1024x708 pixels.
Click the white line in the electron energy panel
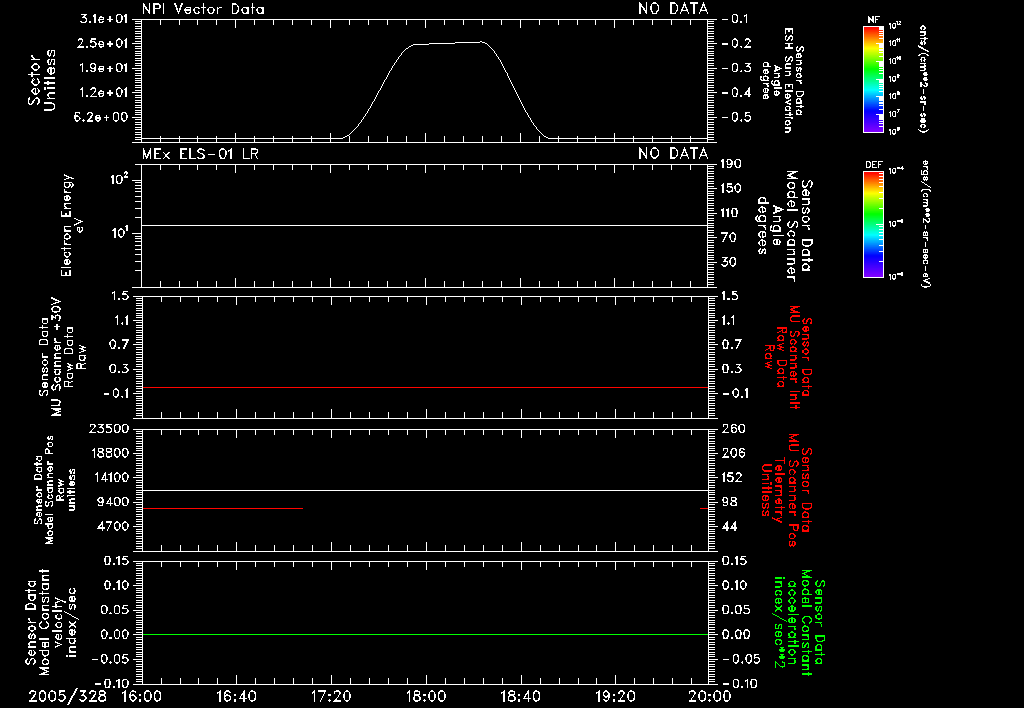(425, 225)
